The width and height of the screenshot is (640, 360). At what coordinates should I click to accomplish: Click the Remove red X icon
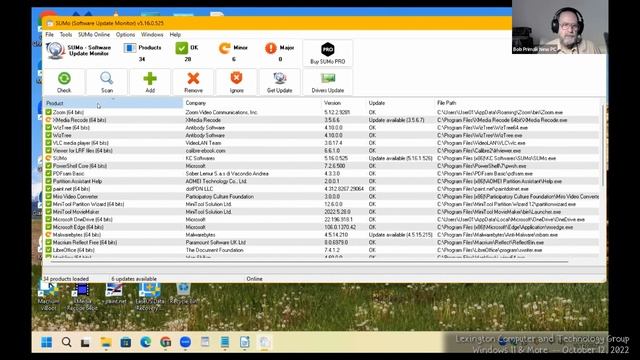(x=193, y=78)
